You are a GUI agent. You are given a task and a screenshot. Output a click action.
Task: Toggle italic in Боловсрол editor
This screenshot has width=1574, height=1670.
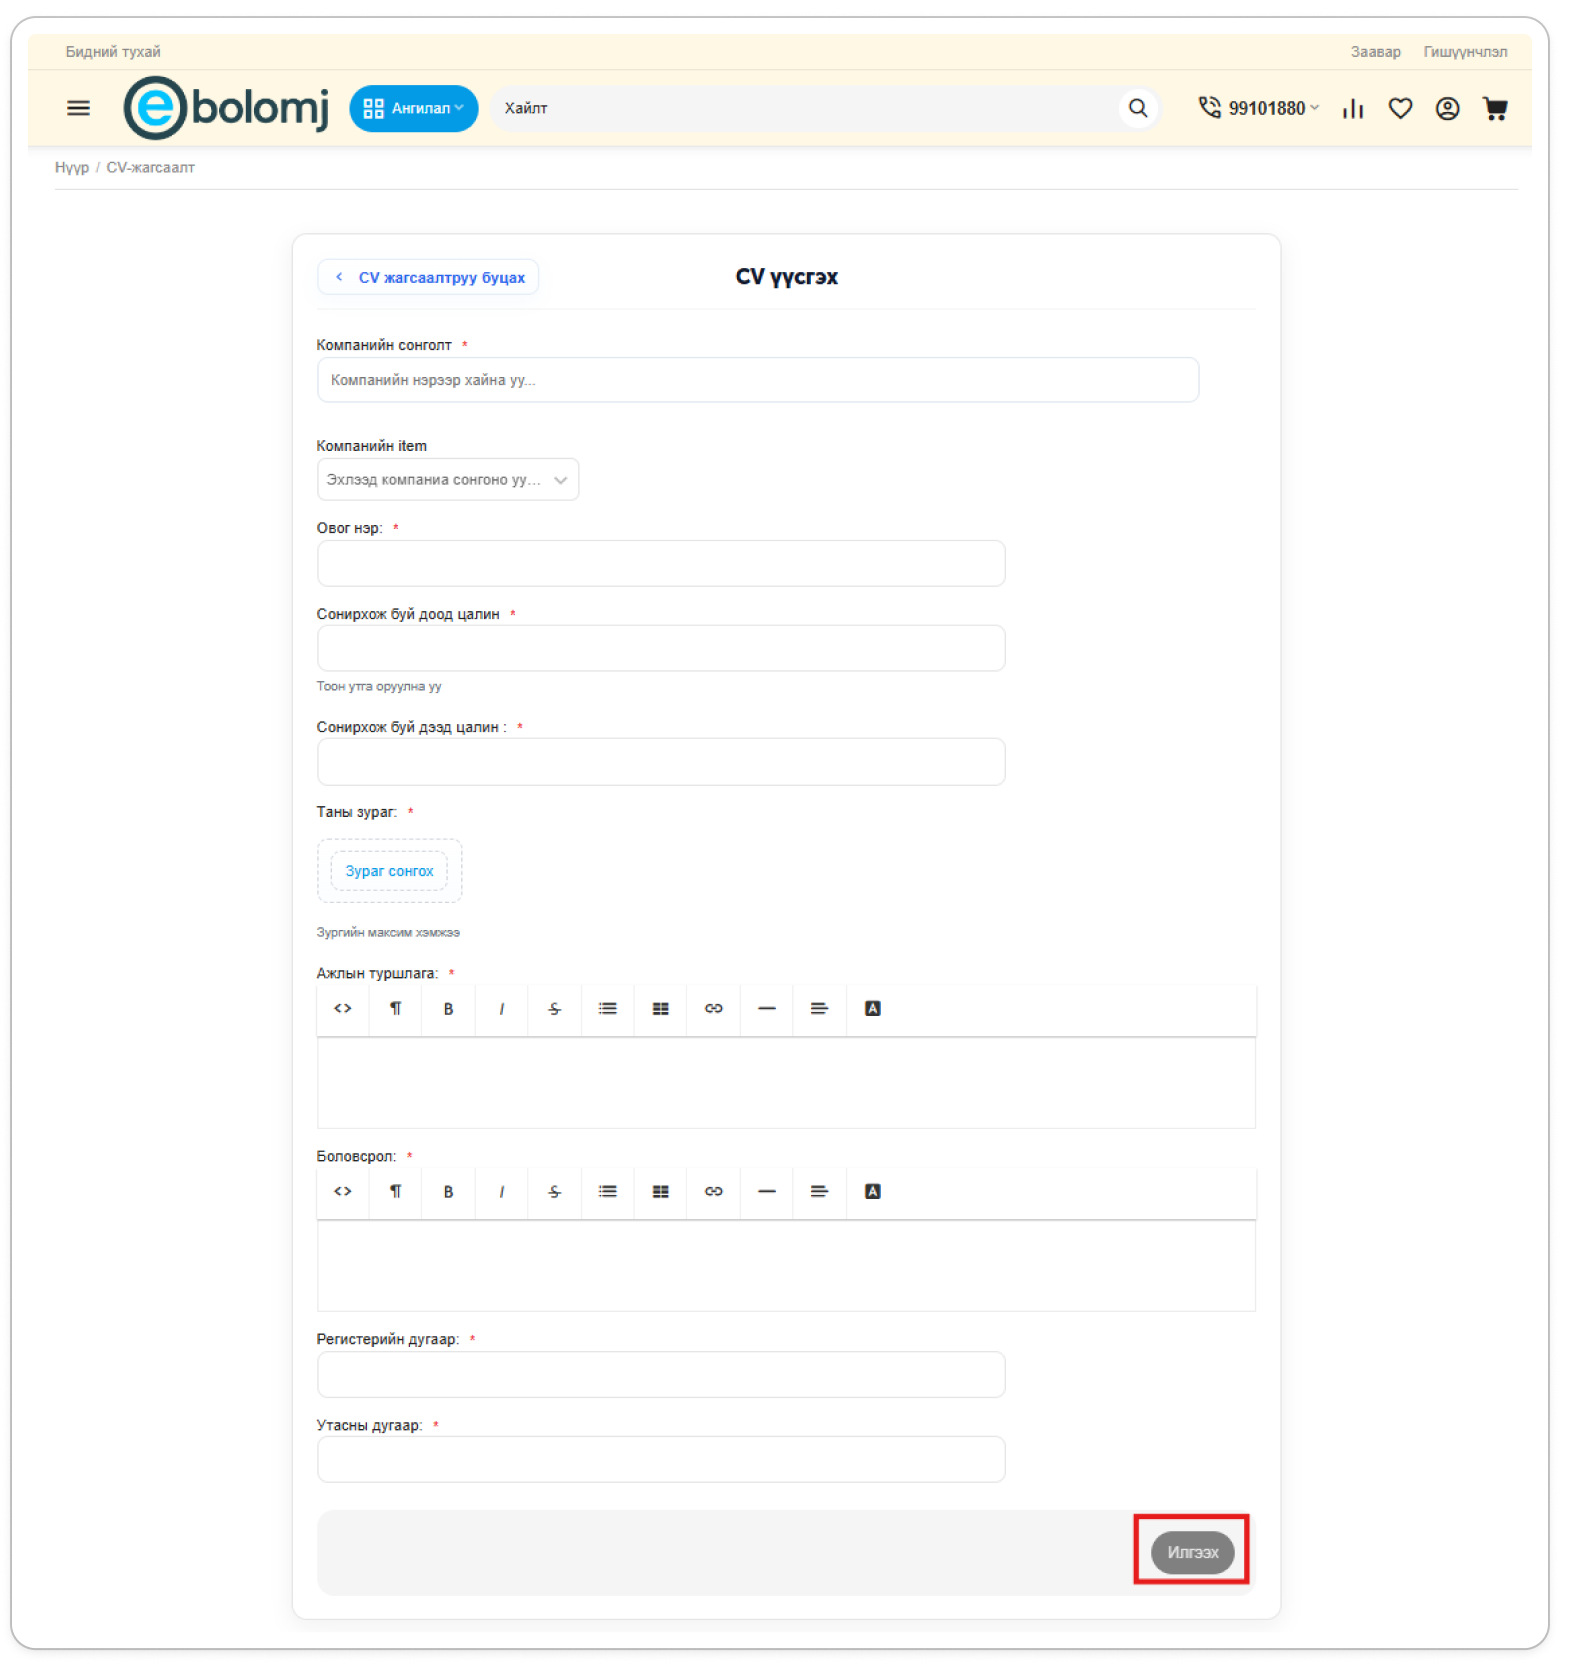pyautogui.click(x=501, y=1191)
